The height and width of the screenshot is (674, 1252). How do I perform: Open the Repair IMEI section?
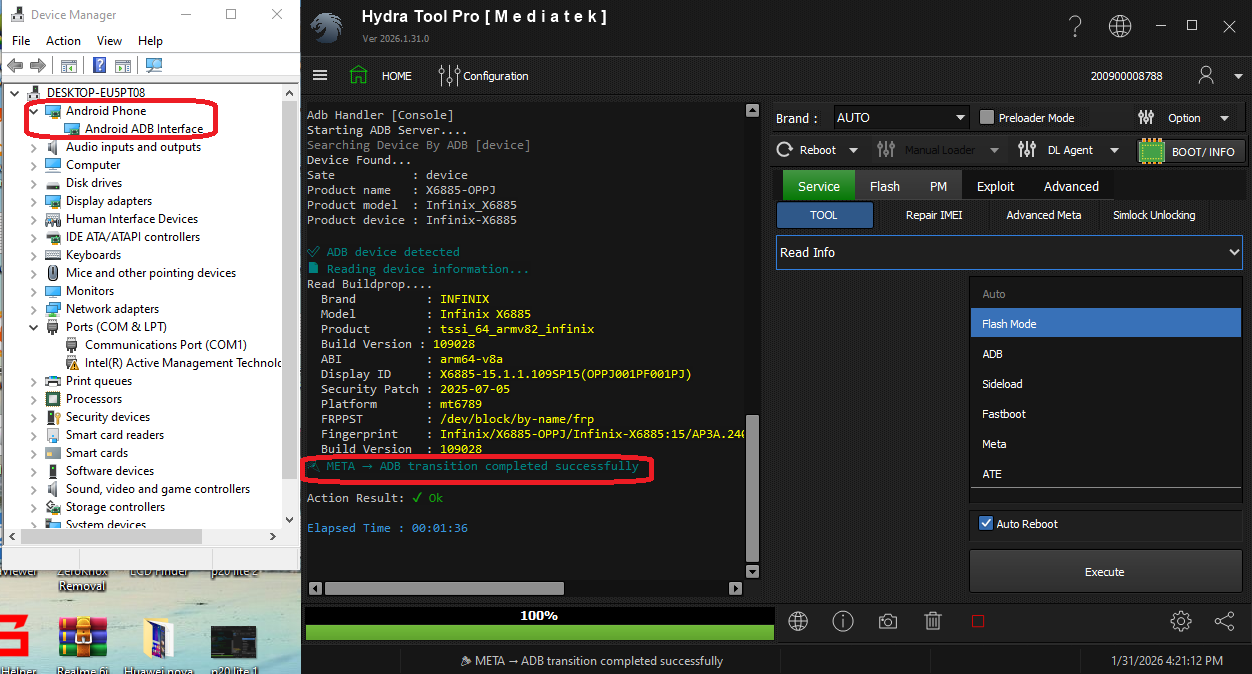point(934,215)
